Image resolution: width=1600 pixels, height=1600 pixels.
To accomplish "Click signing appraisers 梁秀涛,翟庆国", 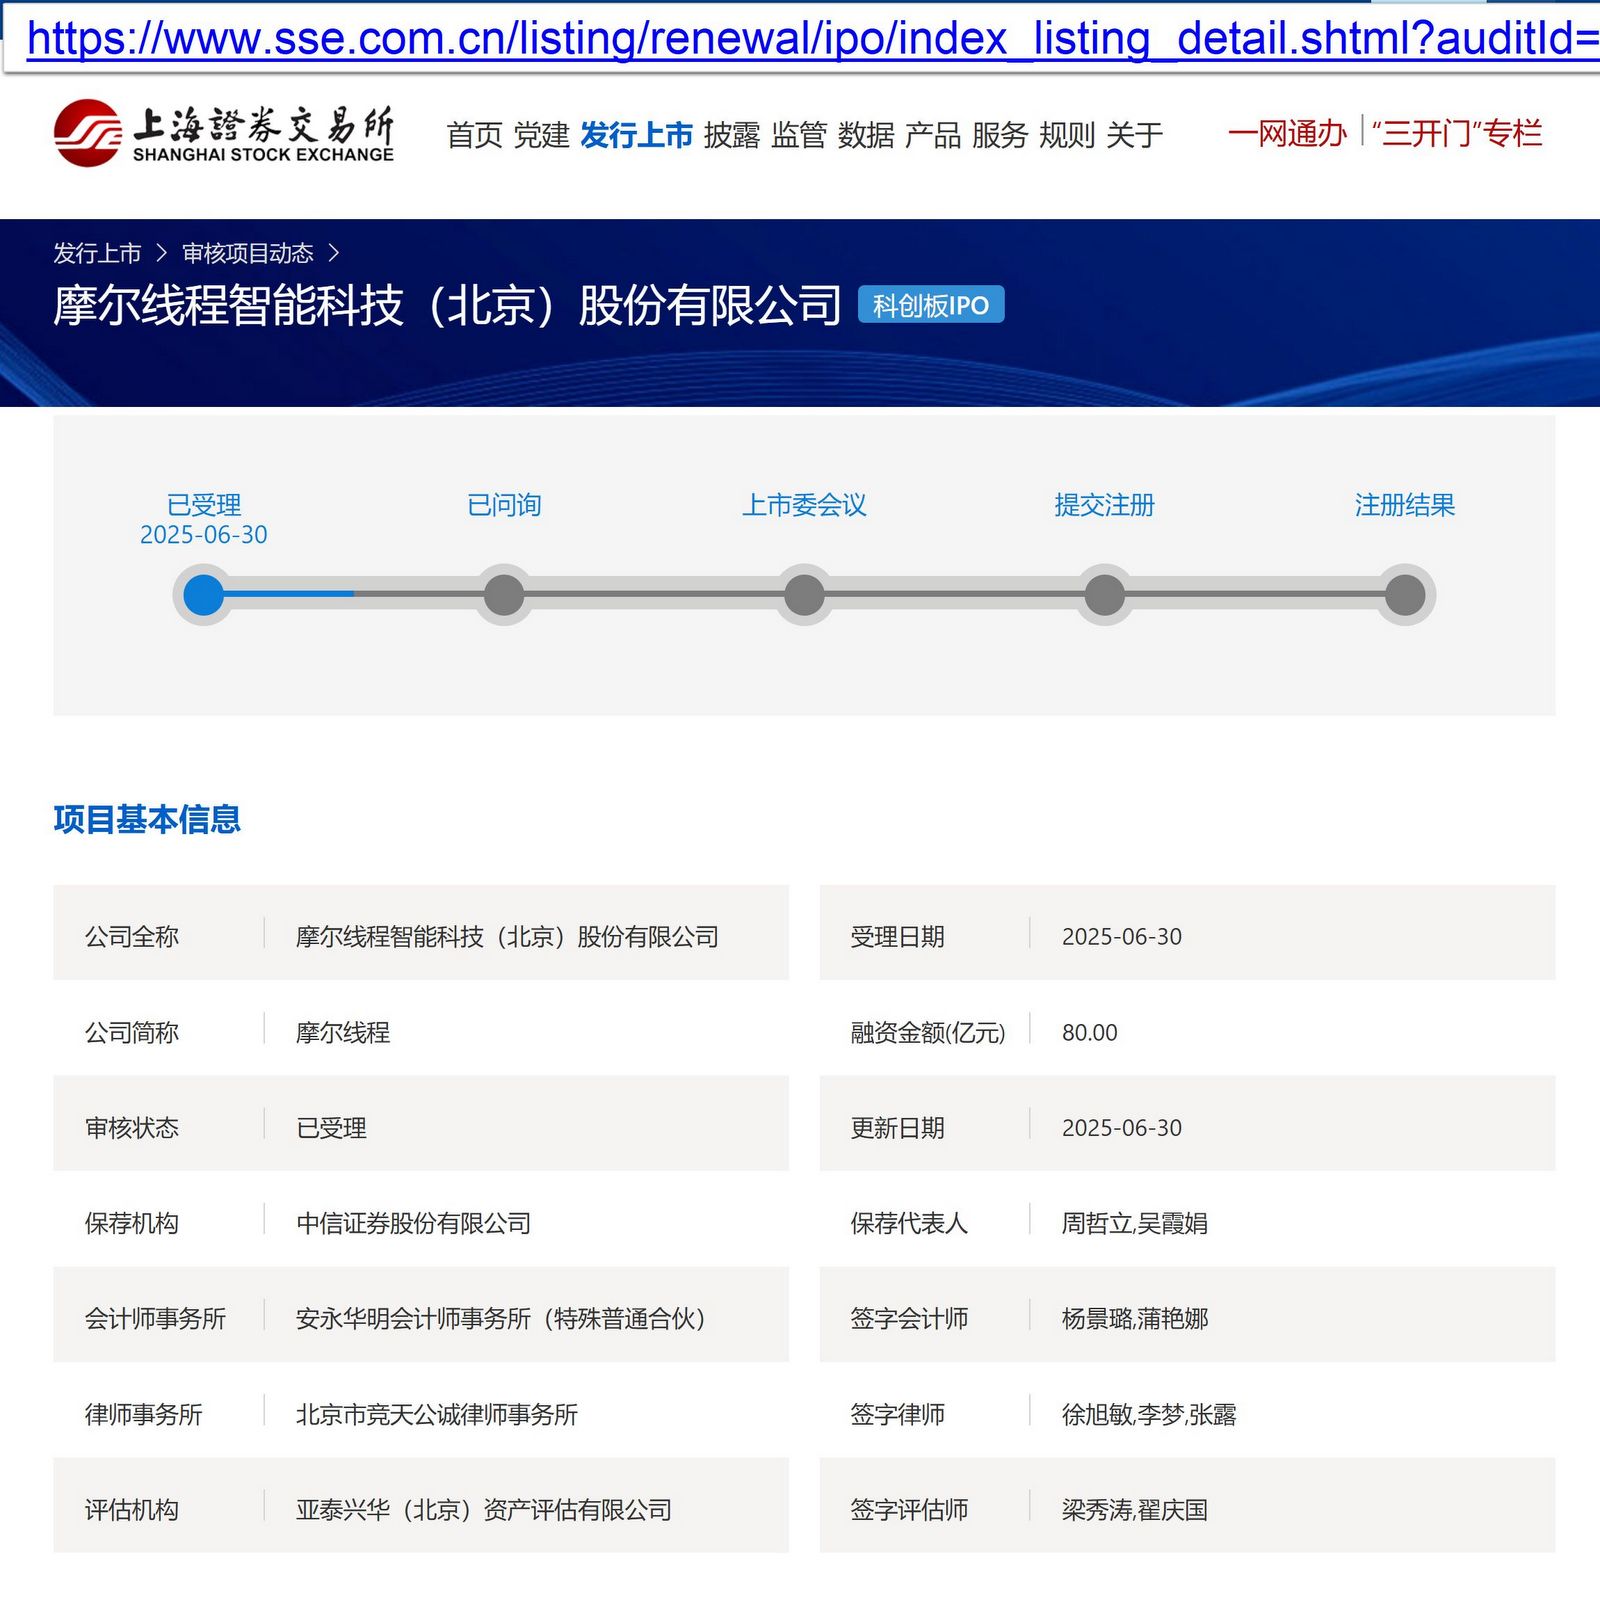I will tap(1134, 1510).
